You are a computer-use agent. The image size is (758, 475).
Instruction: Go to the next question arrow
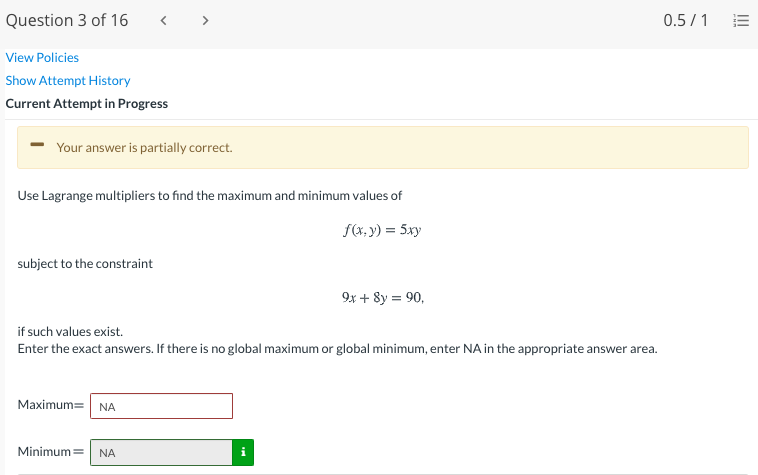pos(205,20)
